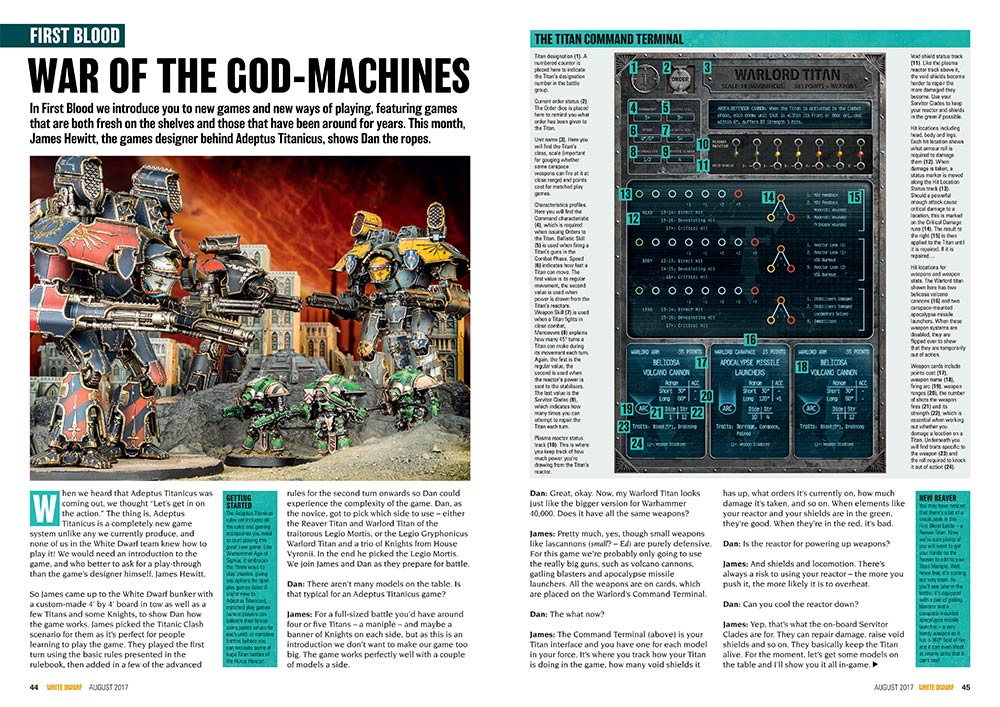1000x707 pixels.
Task: Click the intro paragraph beginning 'In First Blood'
Action: tap(247, 123)
